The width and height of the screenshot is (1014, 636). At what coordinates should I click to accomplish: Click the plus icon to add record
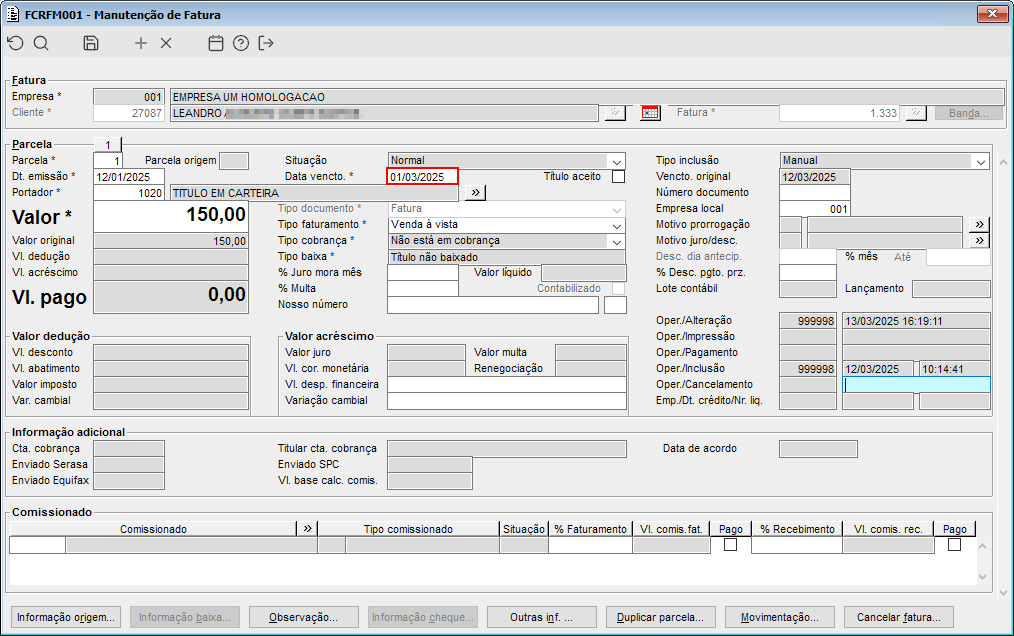pos(141,43)
